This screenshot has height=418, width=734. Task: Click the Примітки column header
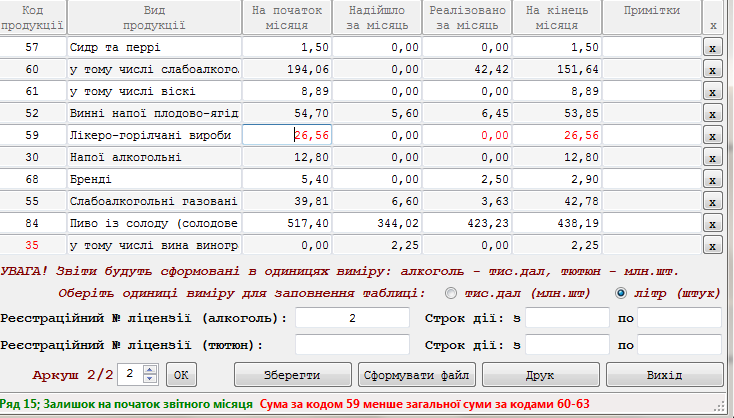[x=651, y=12]
